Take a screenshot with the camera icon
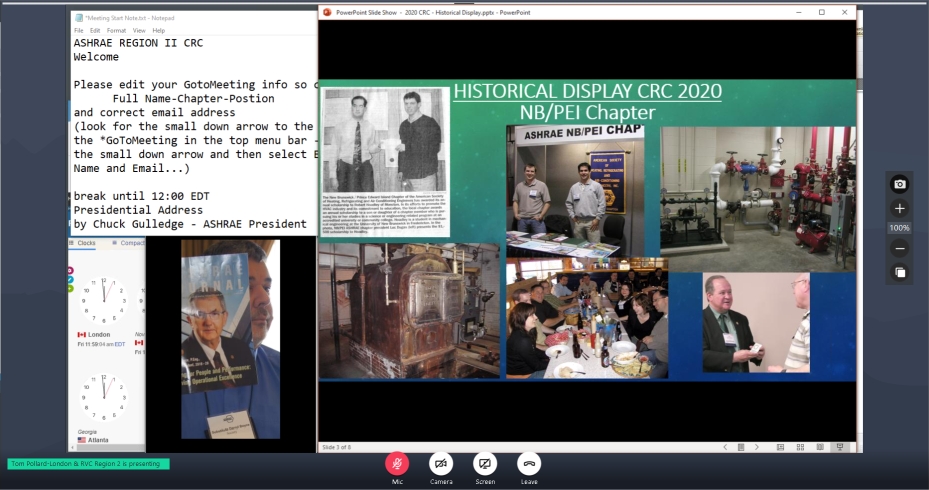 pyautogui.click(x=899, y=184)
